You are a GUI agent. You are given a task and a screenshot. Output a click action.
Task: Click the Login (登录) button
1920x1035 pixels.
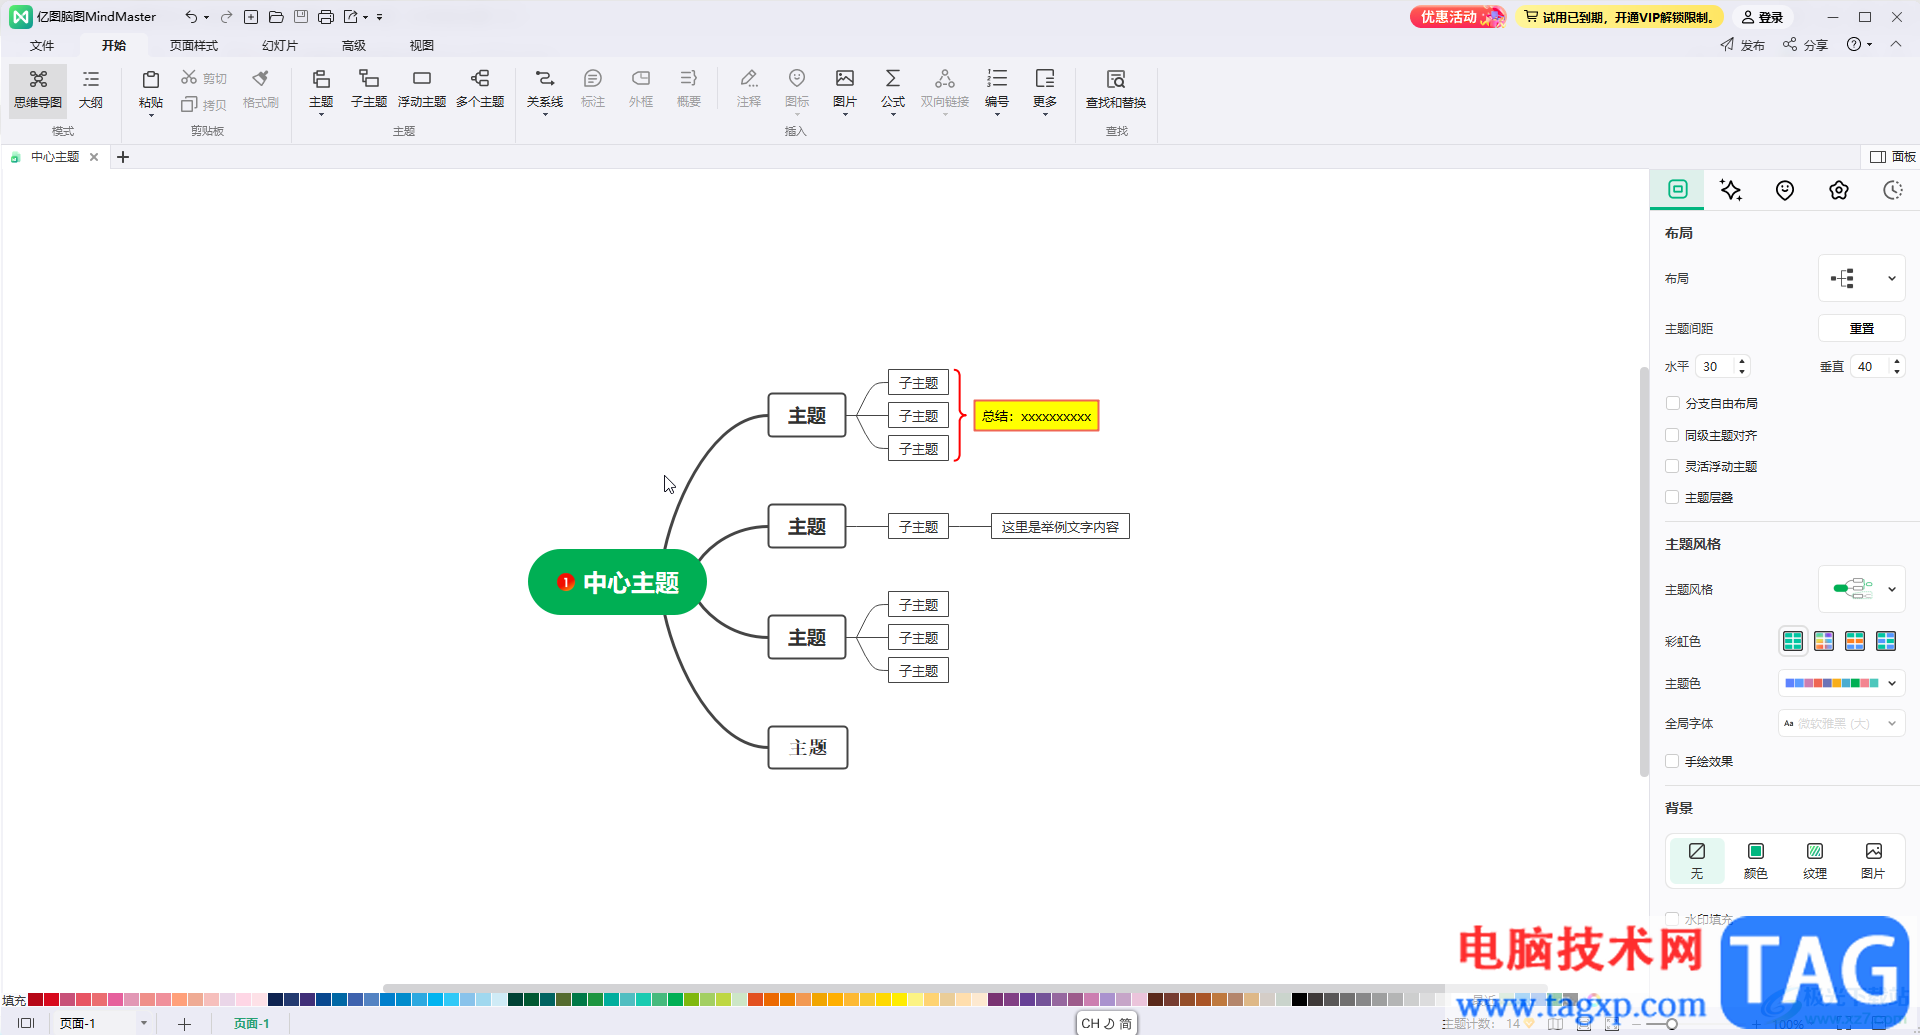point(1762,17)
